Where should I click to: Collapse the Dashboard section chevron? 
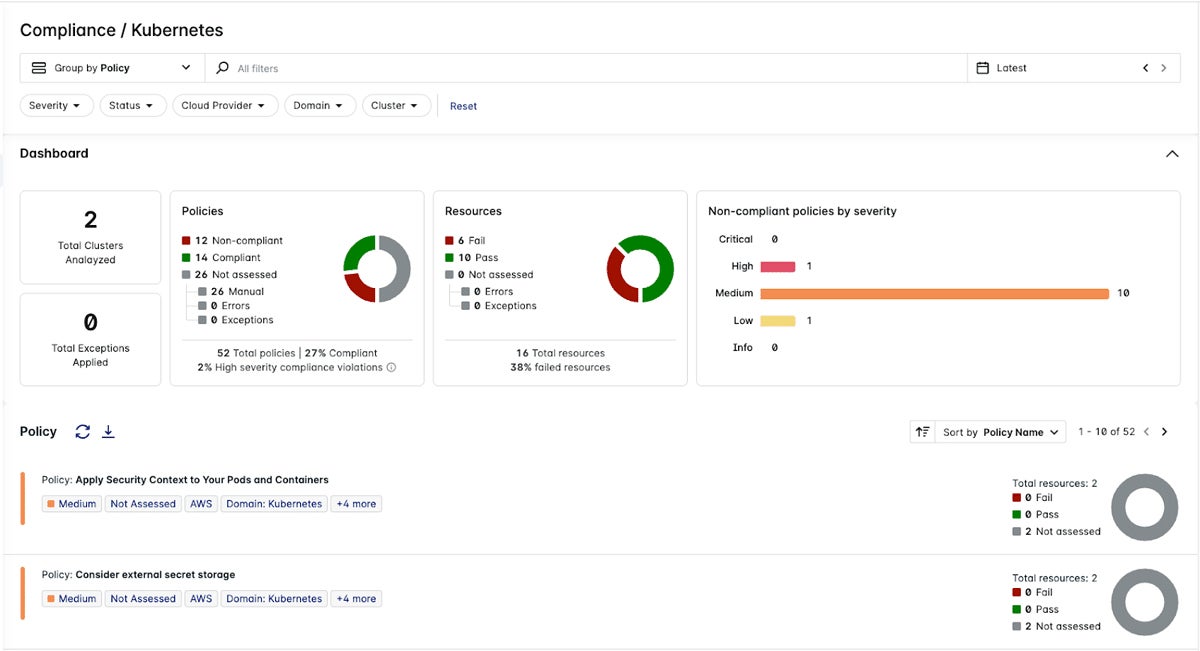pos(1172,154)
